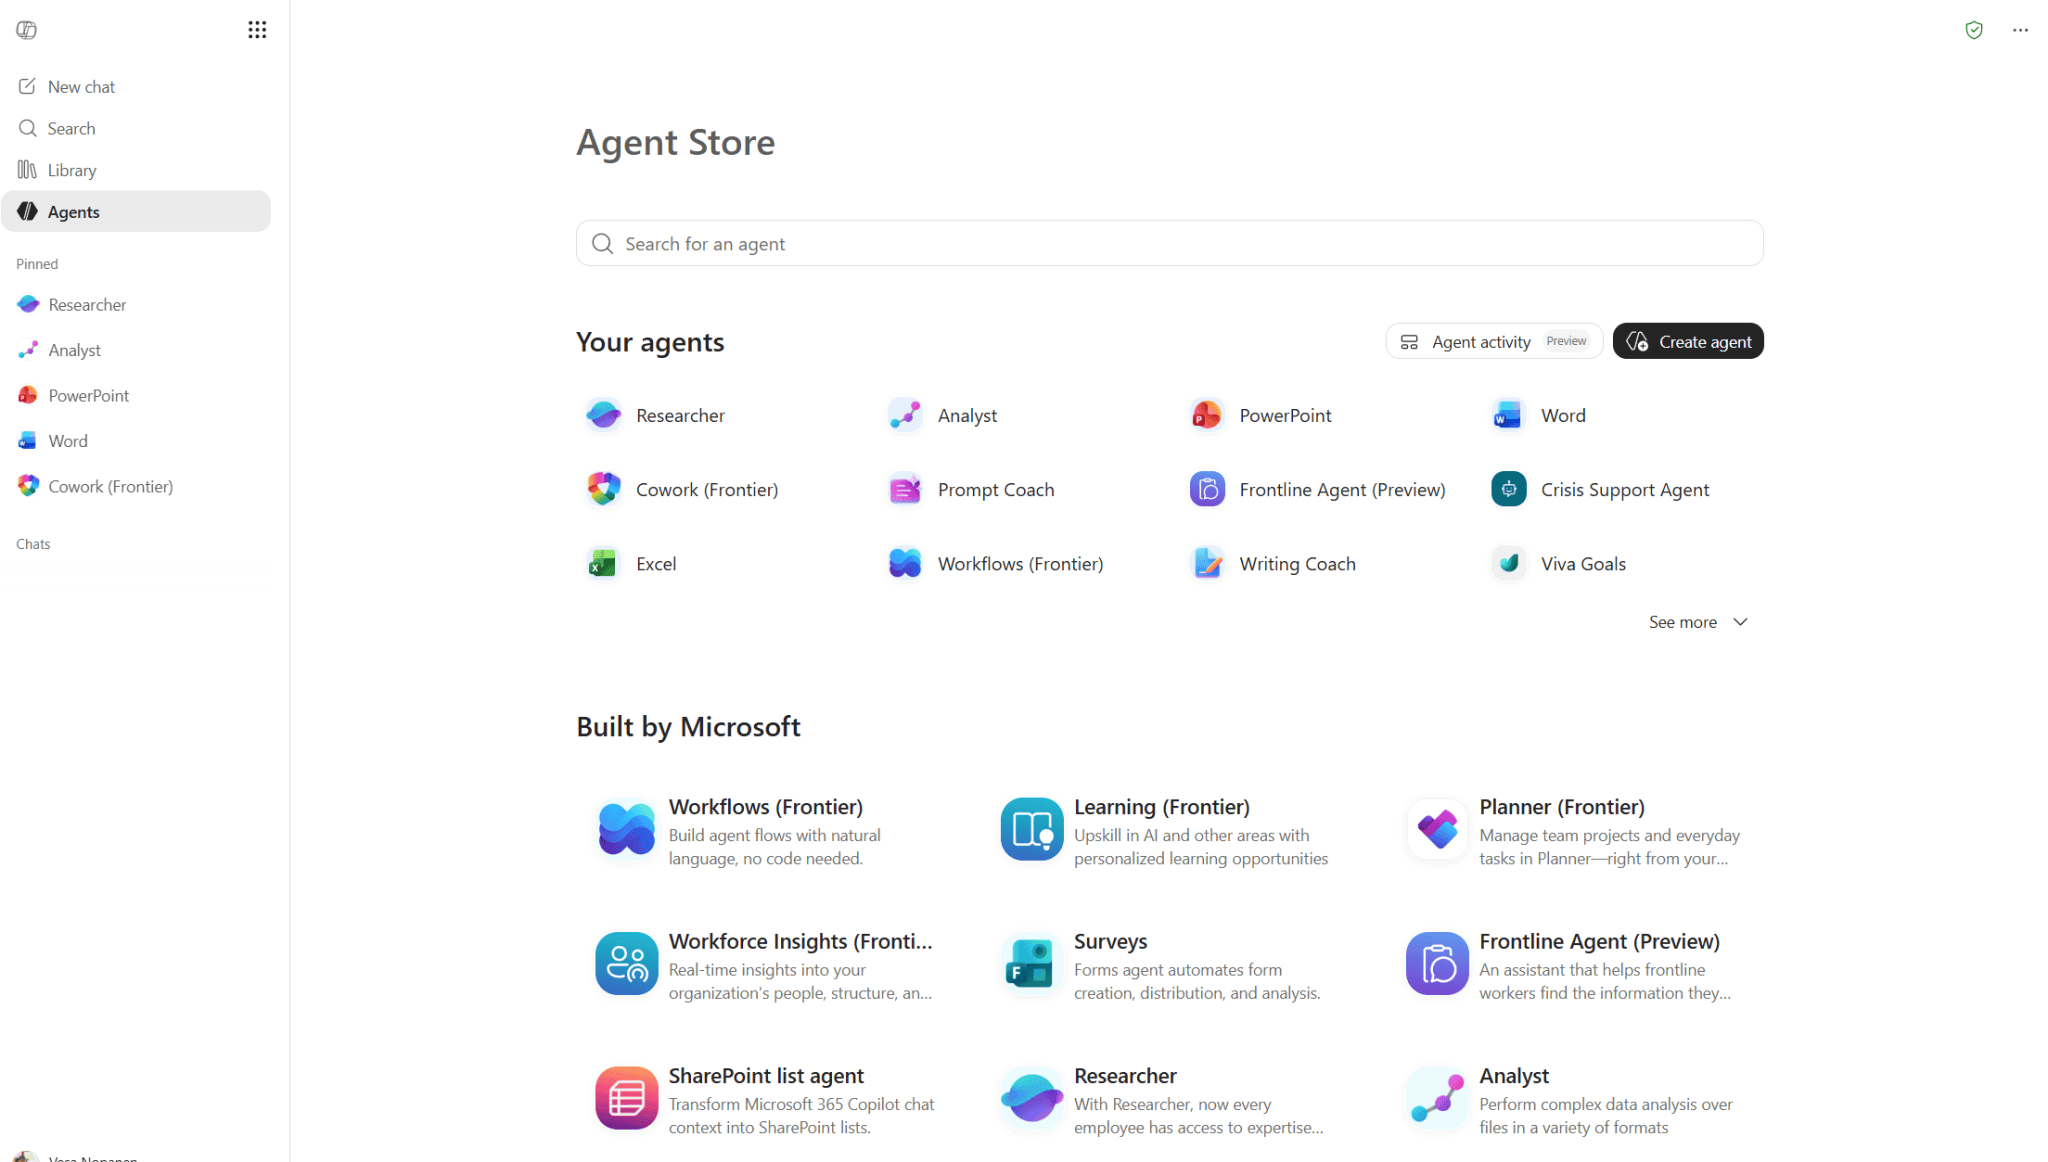Select the Agents sidebar item

[136, 212]
